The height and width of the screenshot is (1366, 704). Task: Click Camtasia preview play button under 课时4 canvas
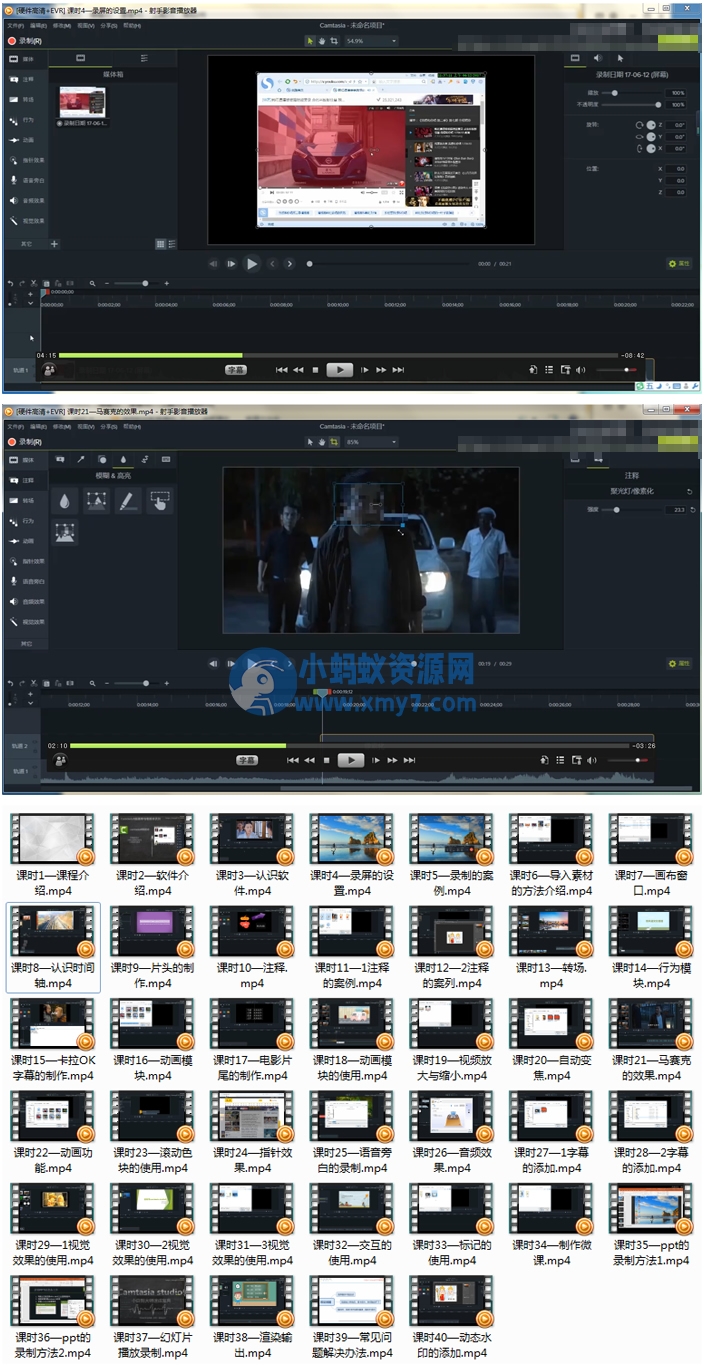252,264
